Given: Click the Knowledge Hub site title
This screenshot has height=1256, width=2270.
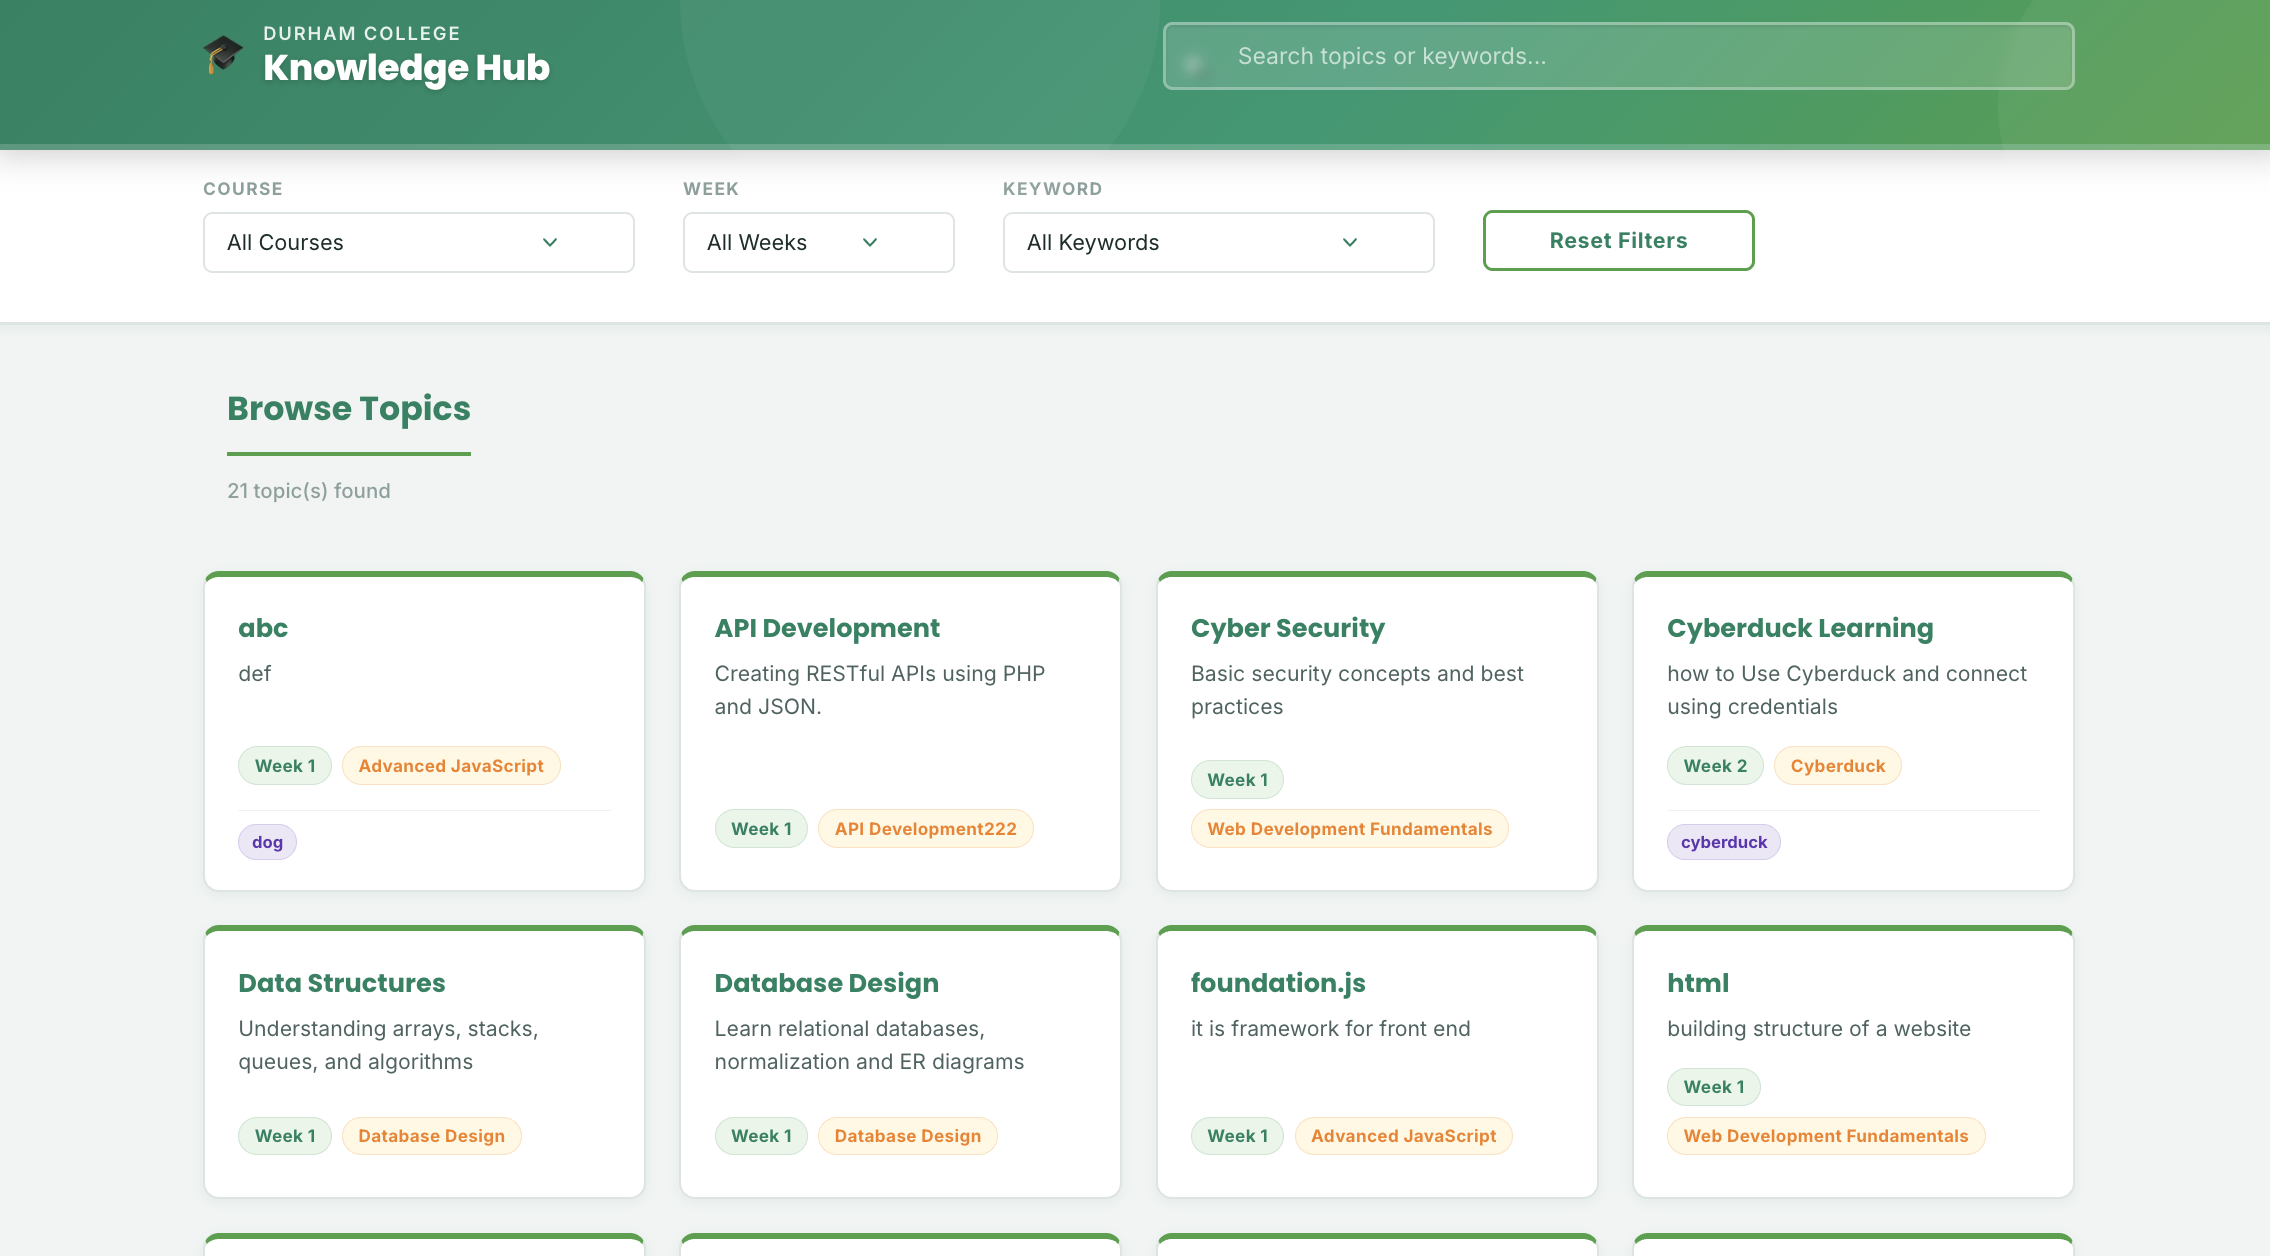Looking at the screenshot, I should [x=406, y=67].
